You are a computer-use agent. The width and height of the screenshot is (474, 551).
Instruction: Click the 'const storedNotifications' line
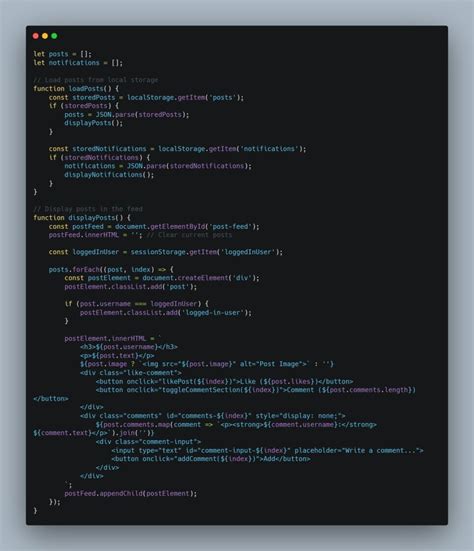tap(177, 149)
